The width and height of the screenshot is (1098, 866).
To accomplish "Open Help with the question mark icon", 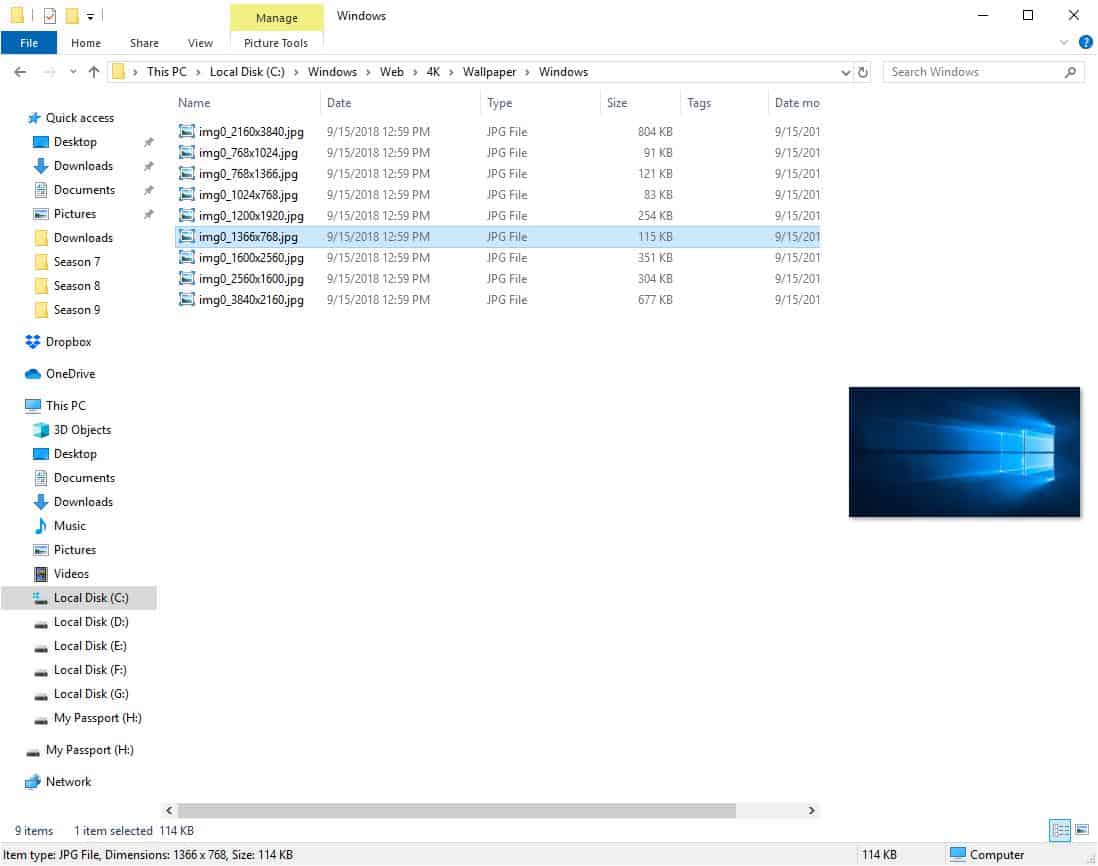I will pyautogui.click(x=1085, y=42).
